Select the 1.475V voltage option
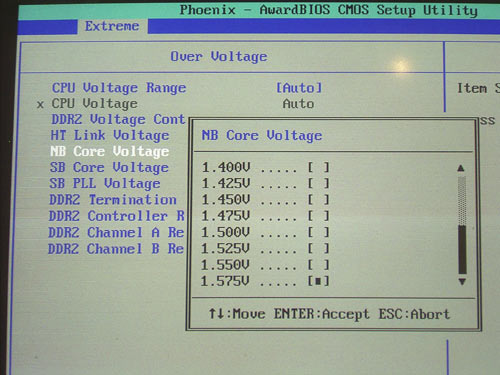This screenshot has width=500, height=375. point(266,216)
